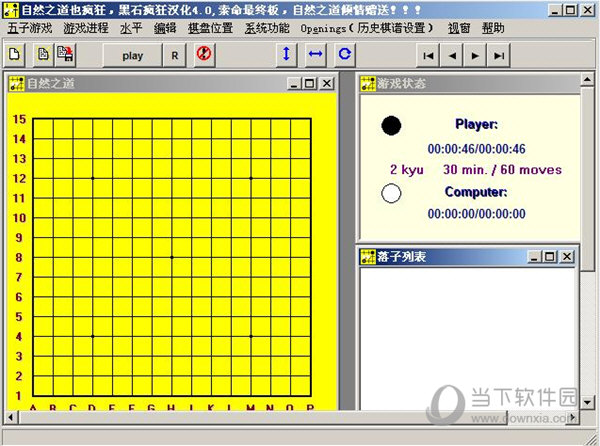Click the R toolbar button
600x446 pixels.
(x=174, y=56)
